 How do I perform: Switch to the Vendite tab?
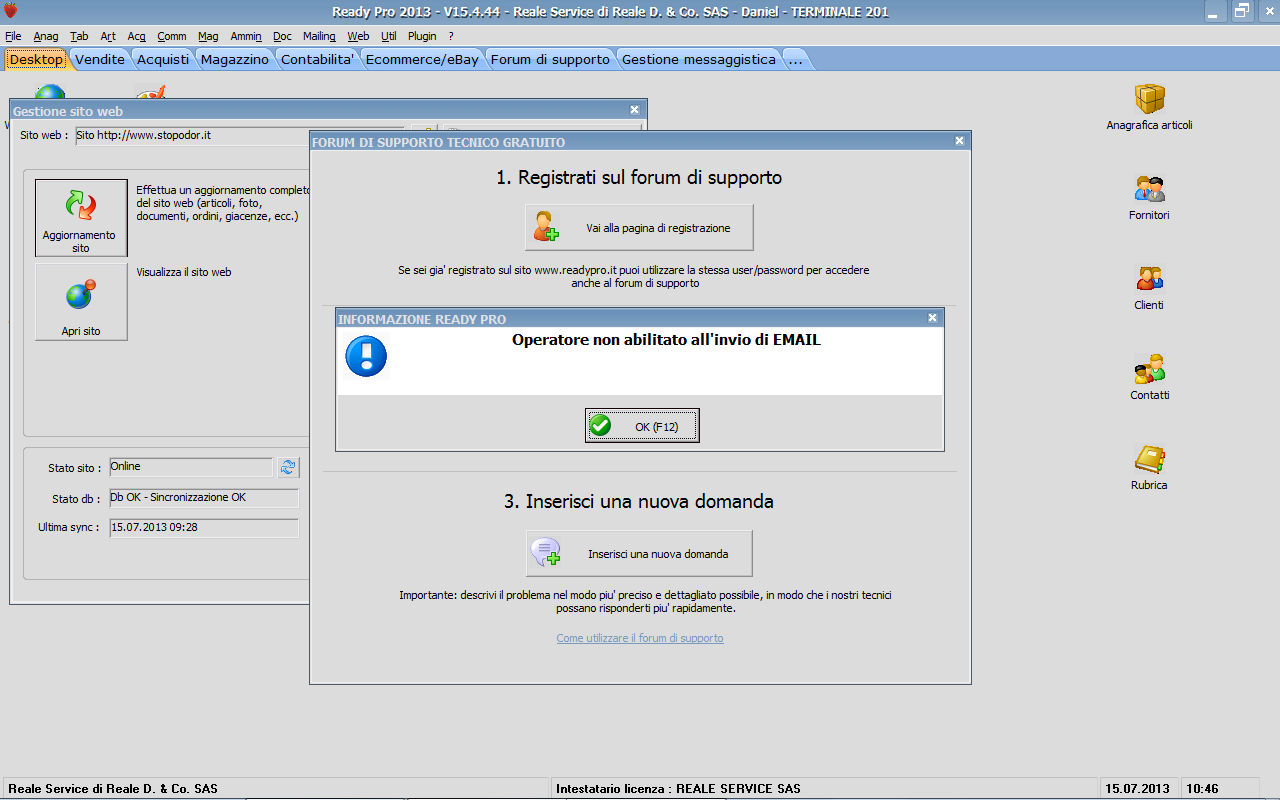[x=100, y=59]
